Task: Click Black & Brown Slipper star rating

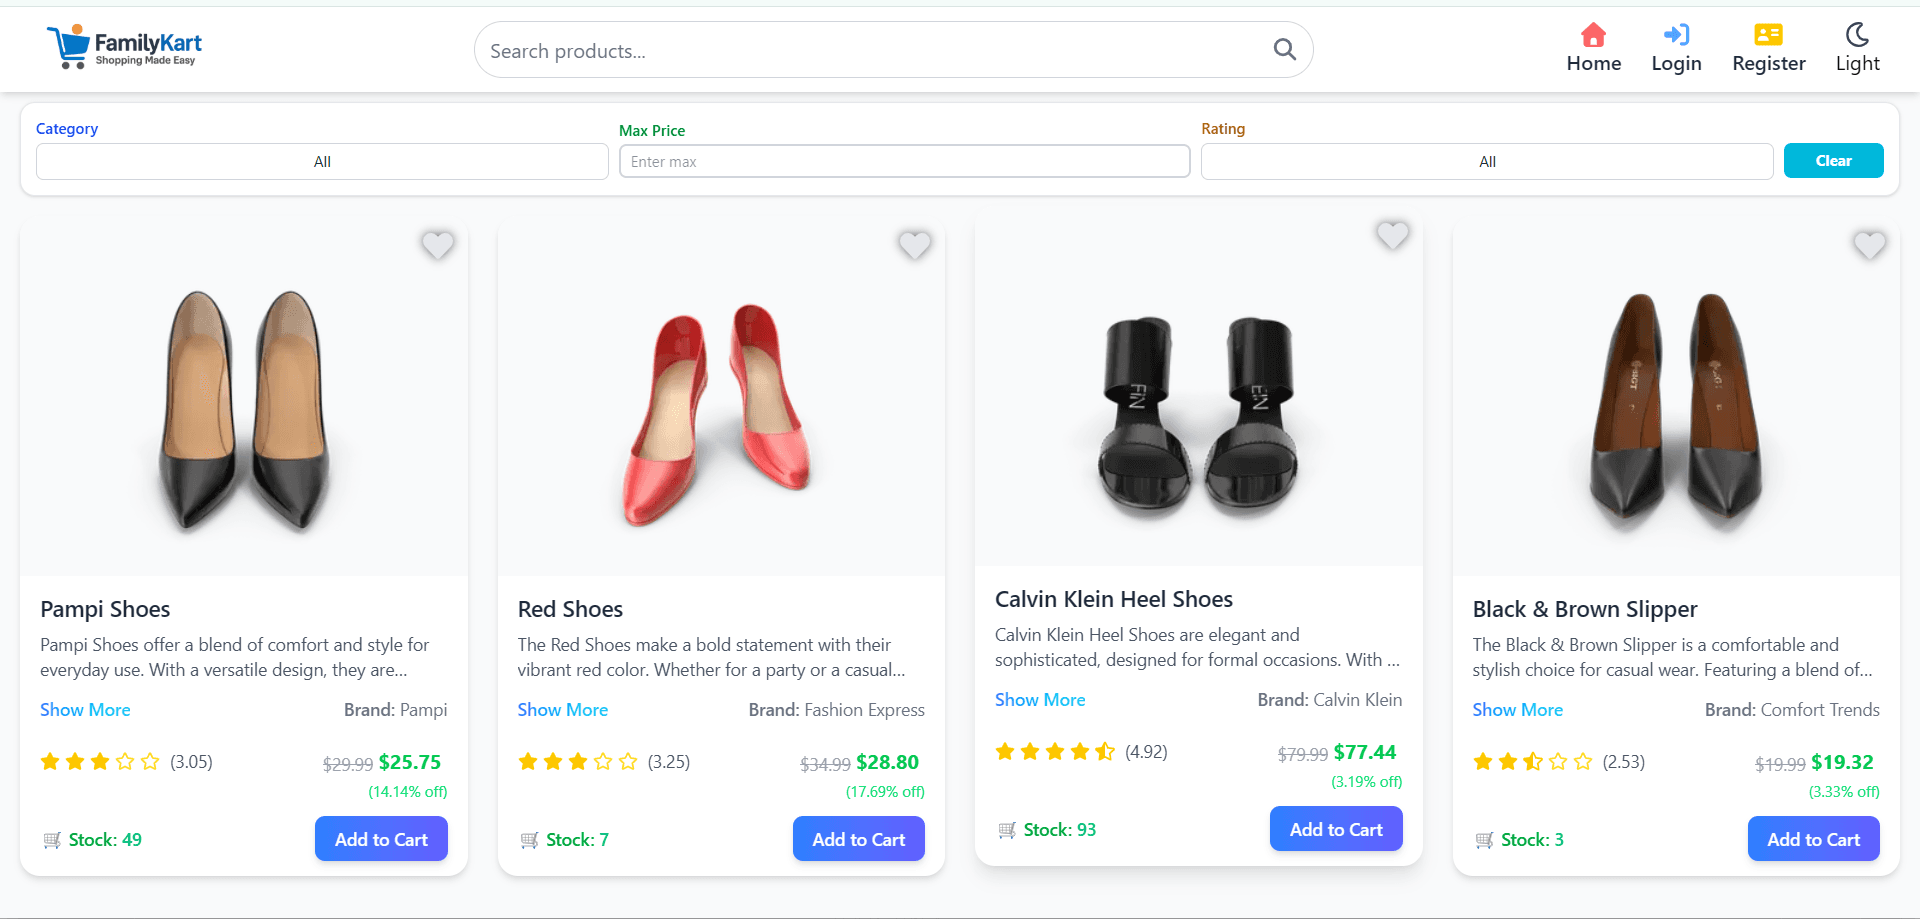Action: pyautogui.click(x=1532, y=762)
